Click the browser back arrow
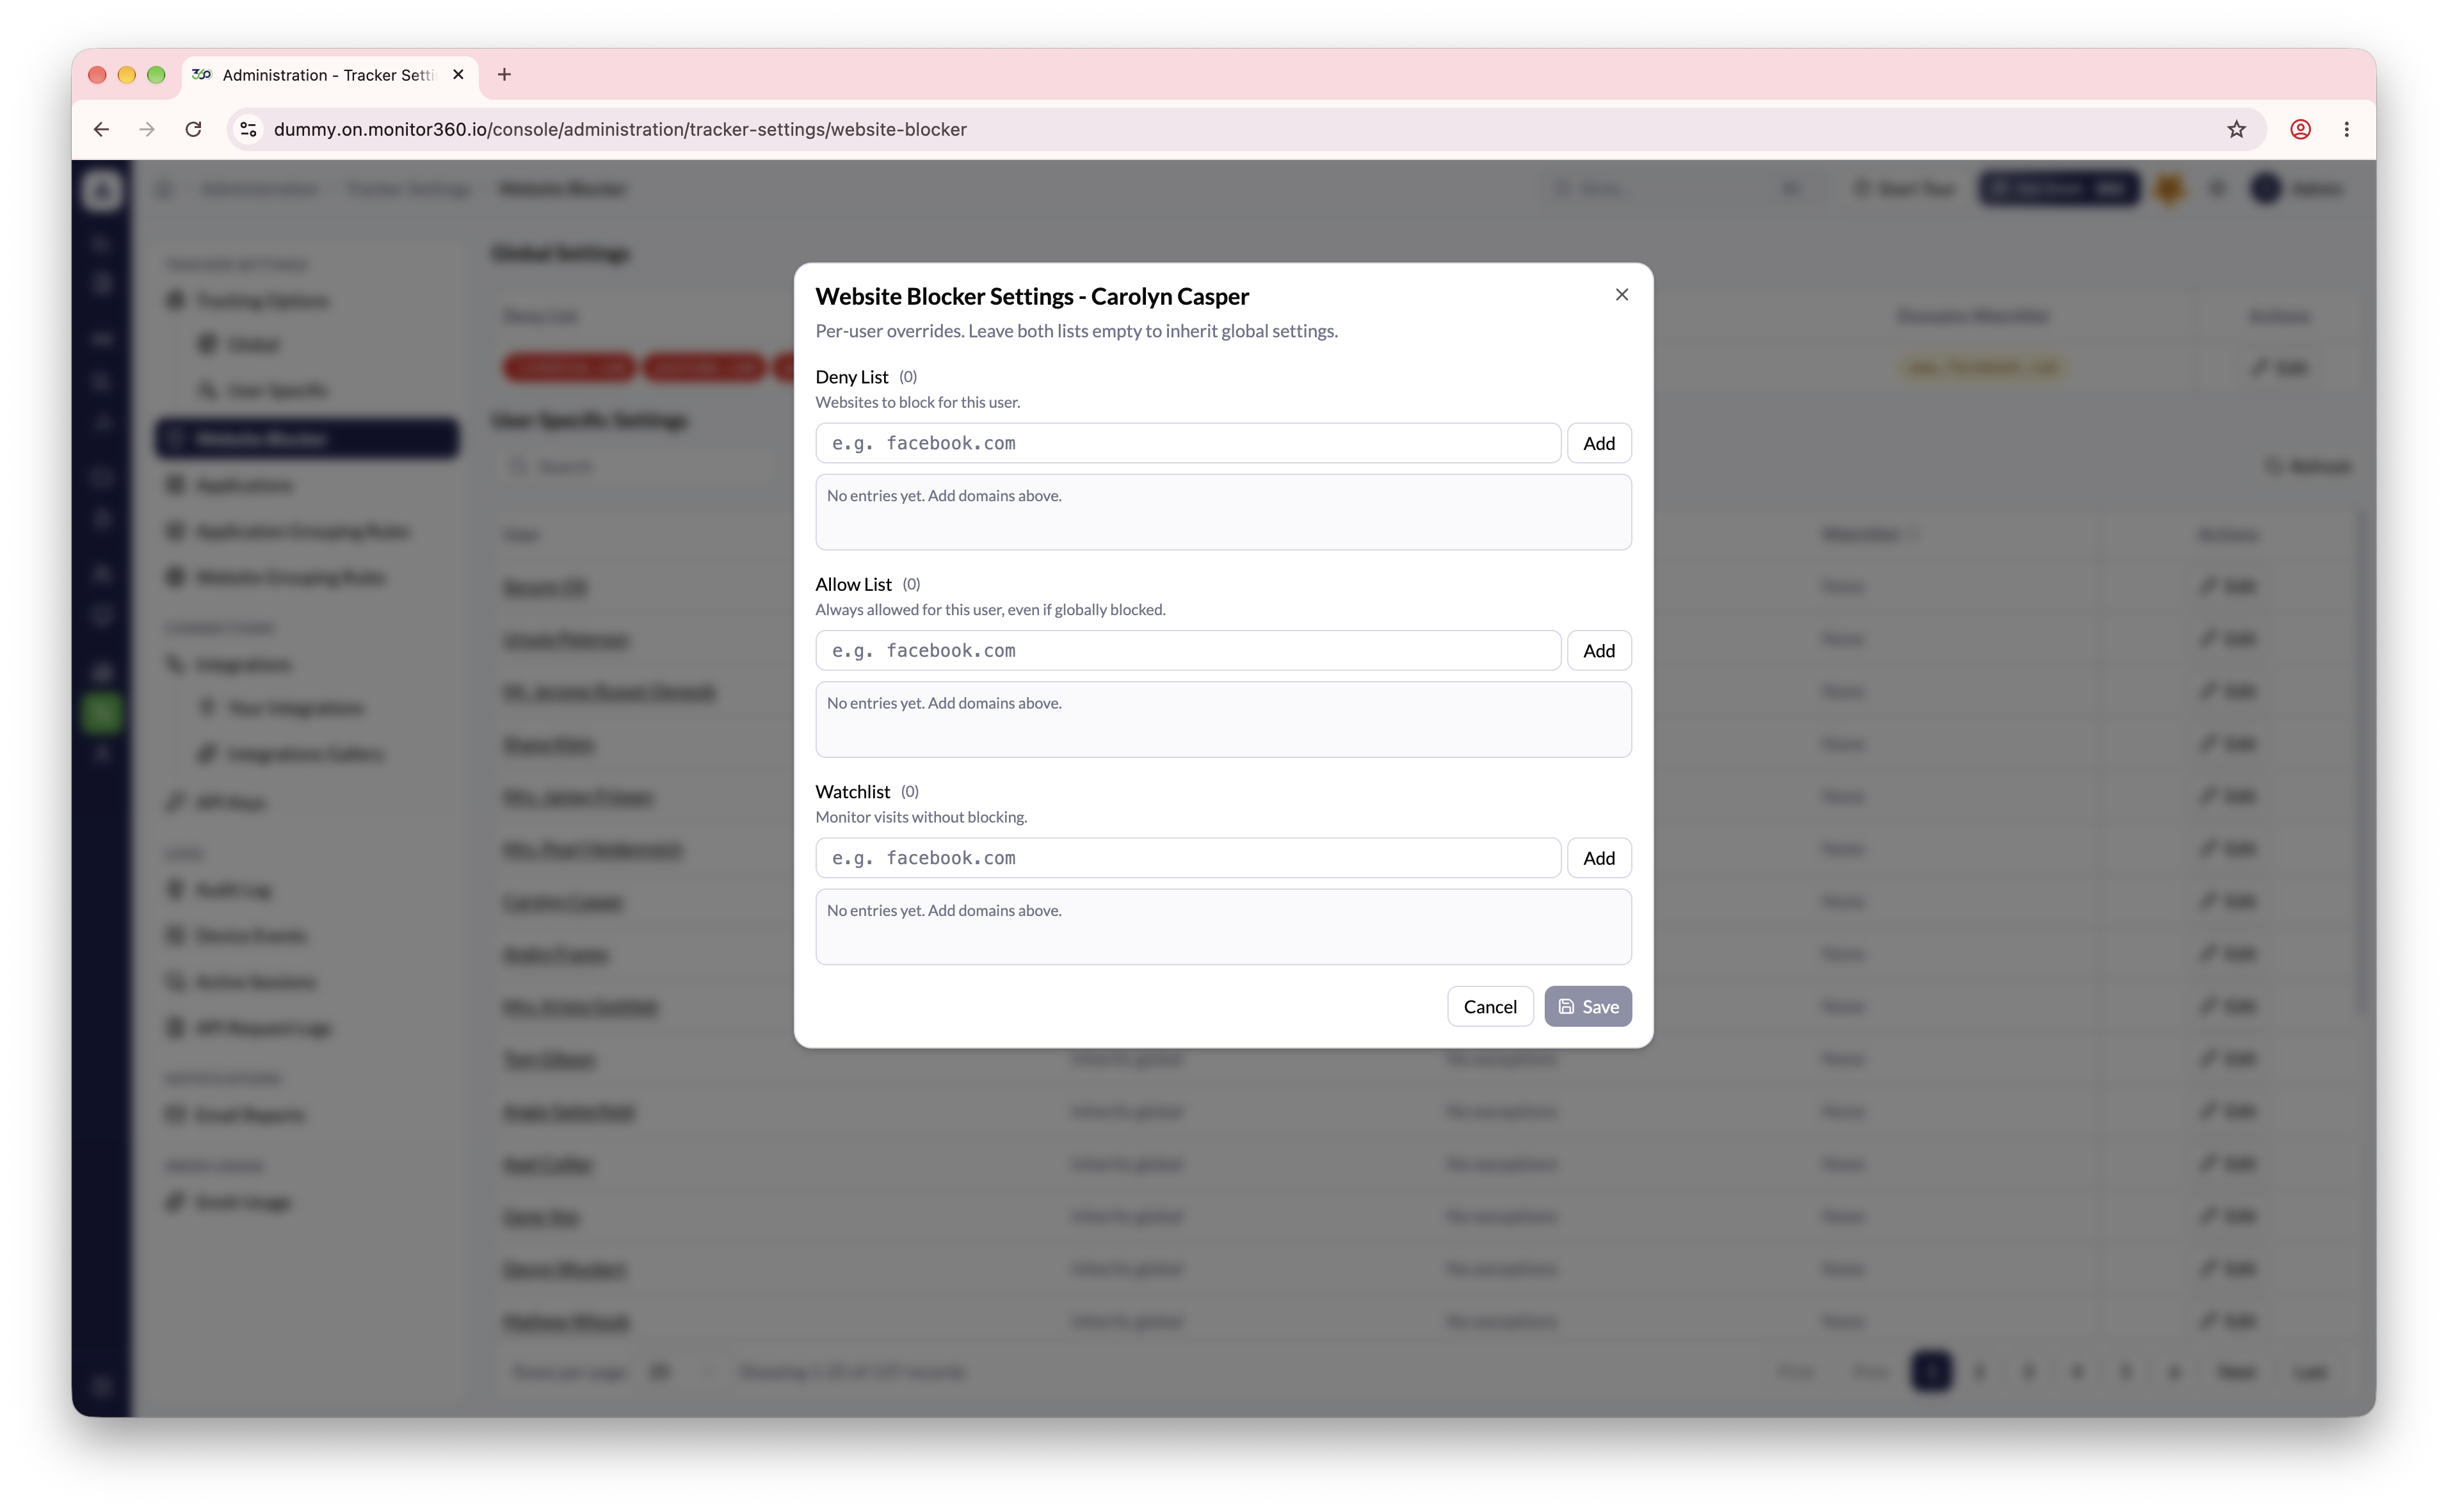 pos(101,129)
